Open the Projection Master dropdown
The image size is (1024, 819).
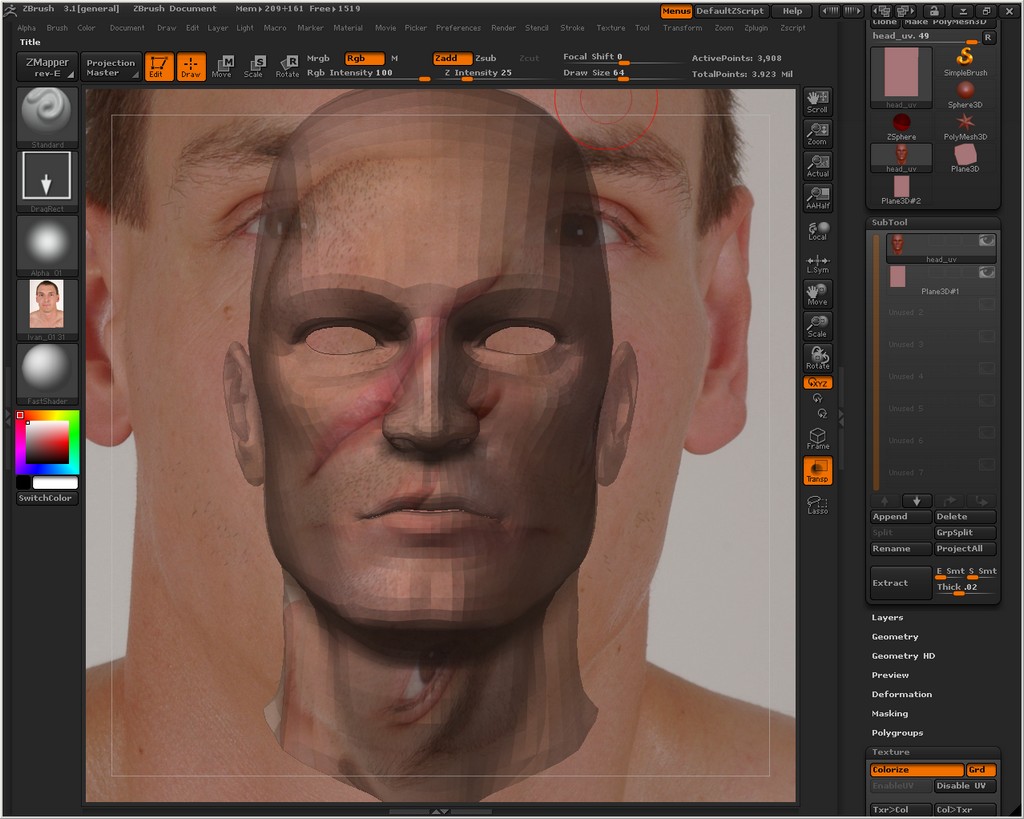(111, 67)
